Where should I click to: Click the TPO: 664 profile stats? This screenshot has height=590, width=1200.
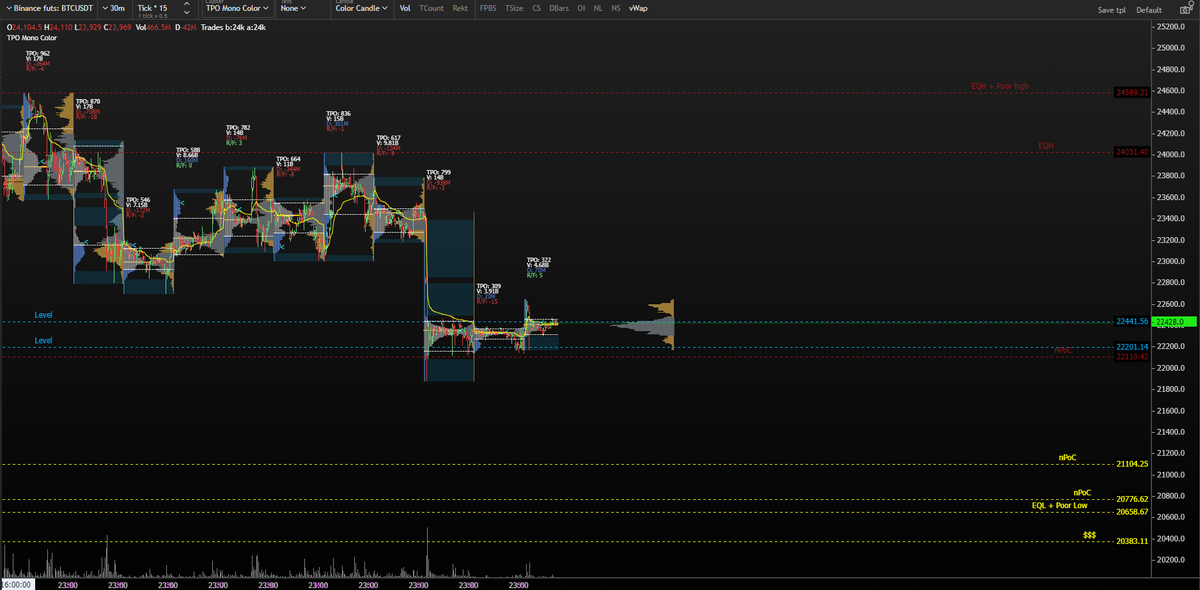[289, 166]
